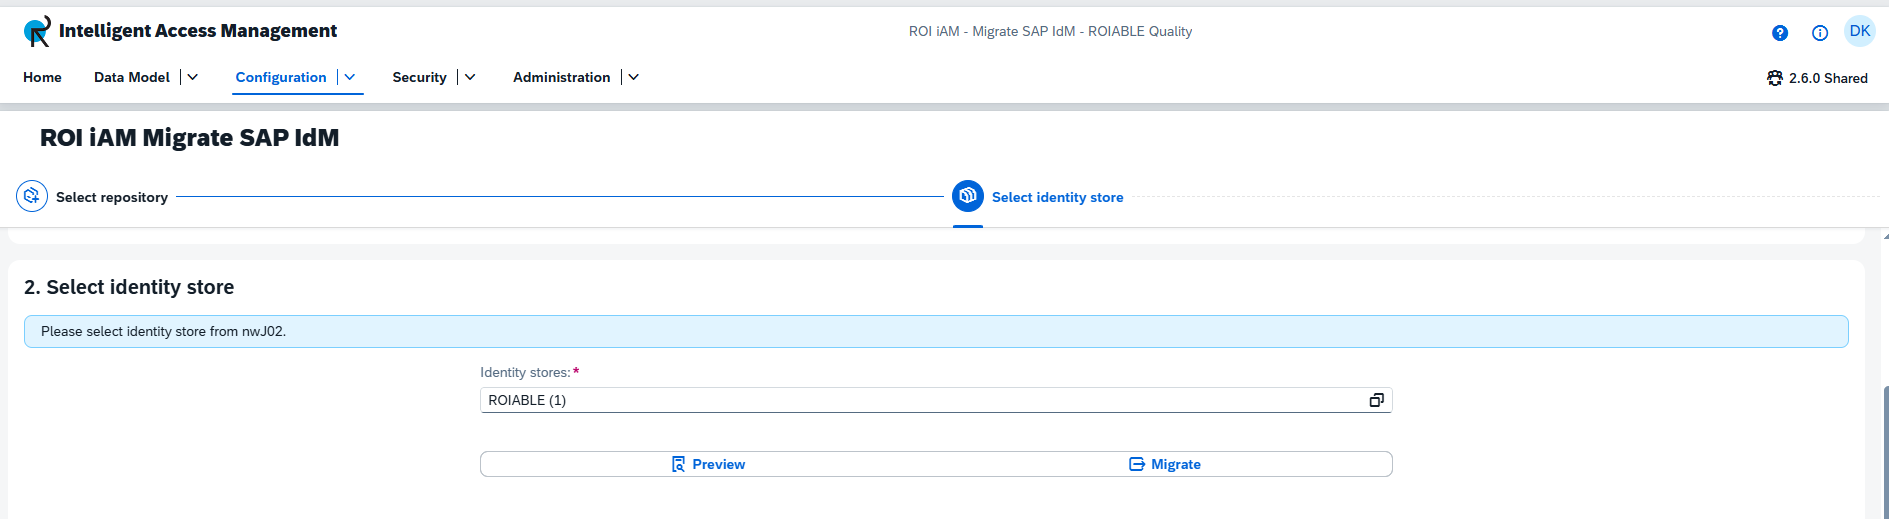This screenshot has width=1889, height=519.
Task: Click the Select identity store step icon
Action: (968, 196)
